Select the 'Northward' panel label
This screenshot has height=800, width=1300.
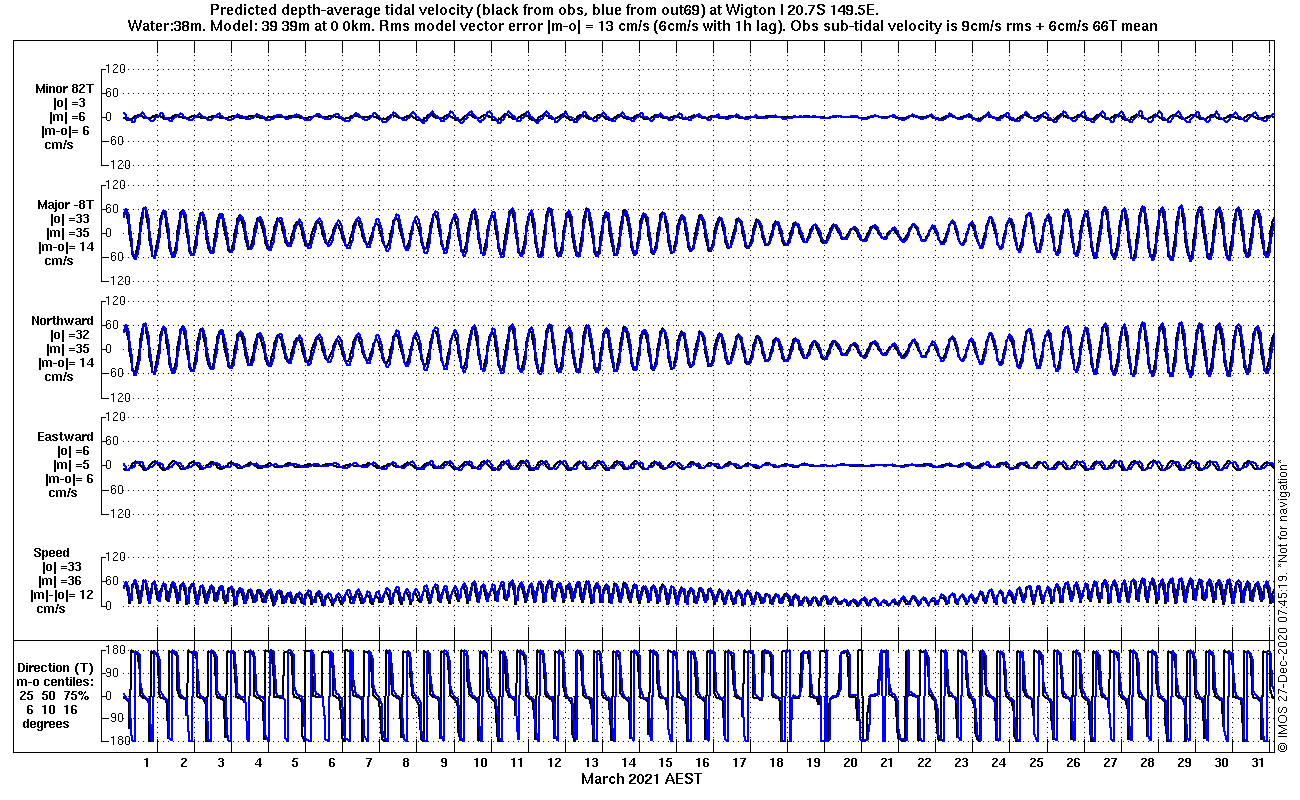point(62,321)
